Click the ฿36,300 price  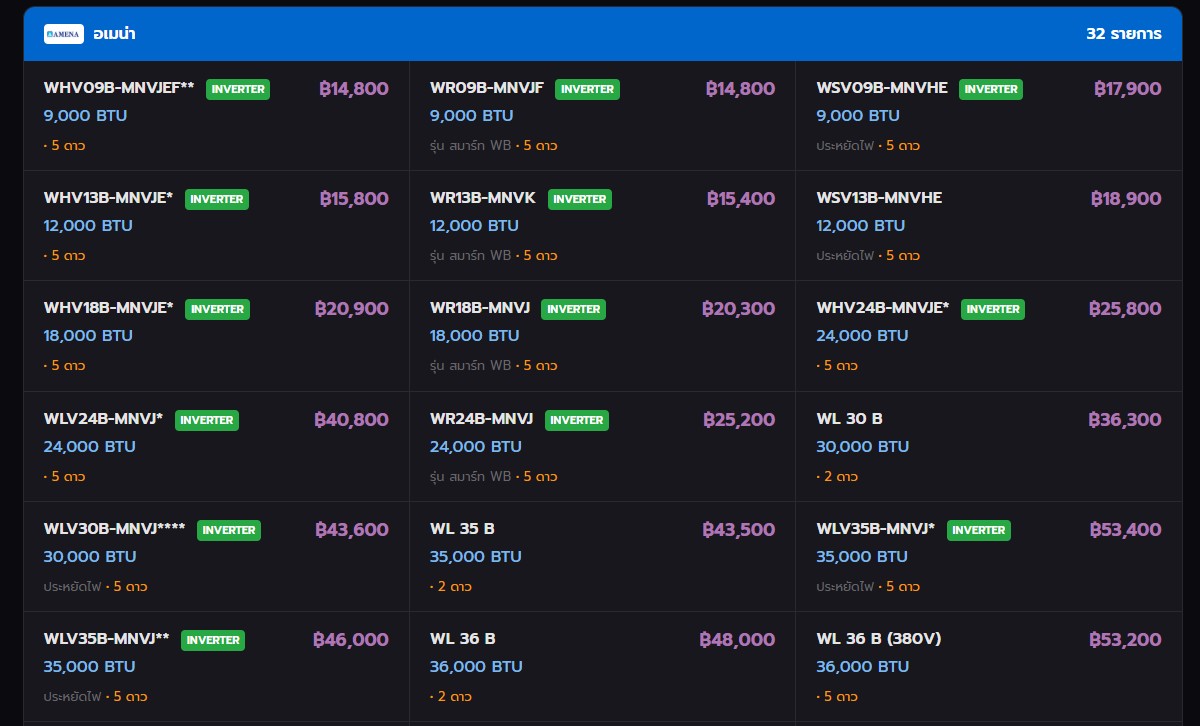click(1125, 420)
